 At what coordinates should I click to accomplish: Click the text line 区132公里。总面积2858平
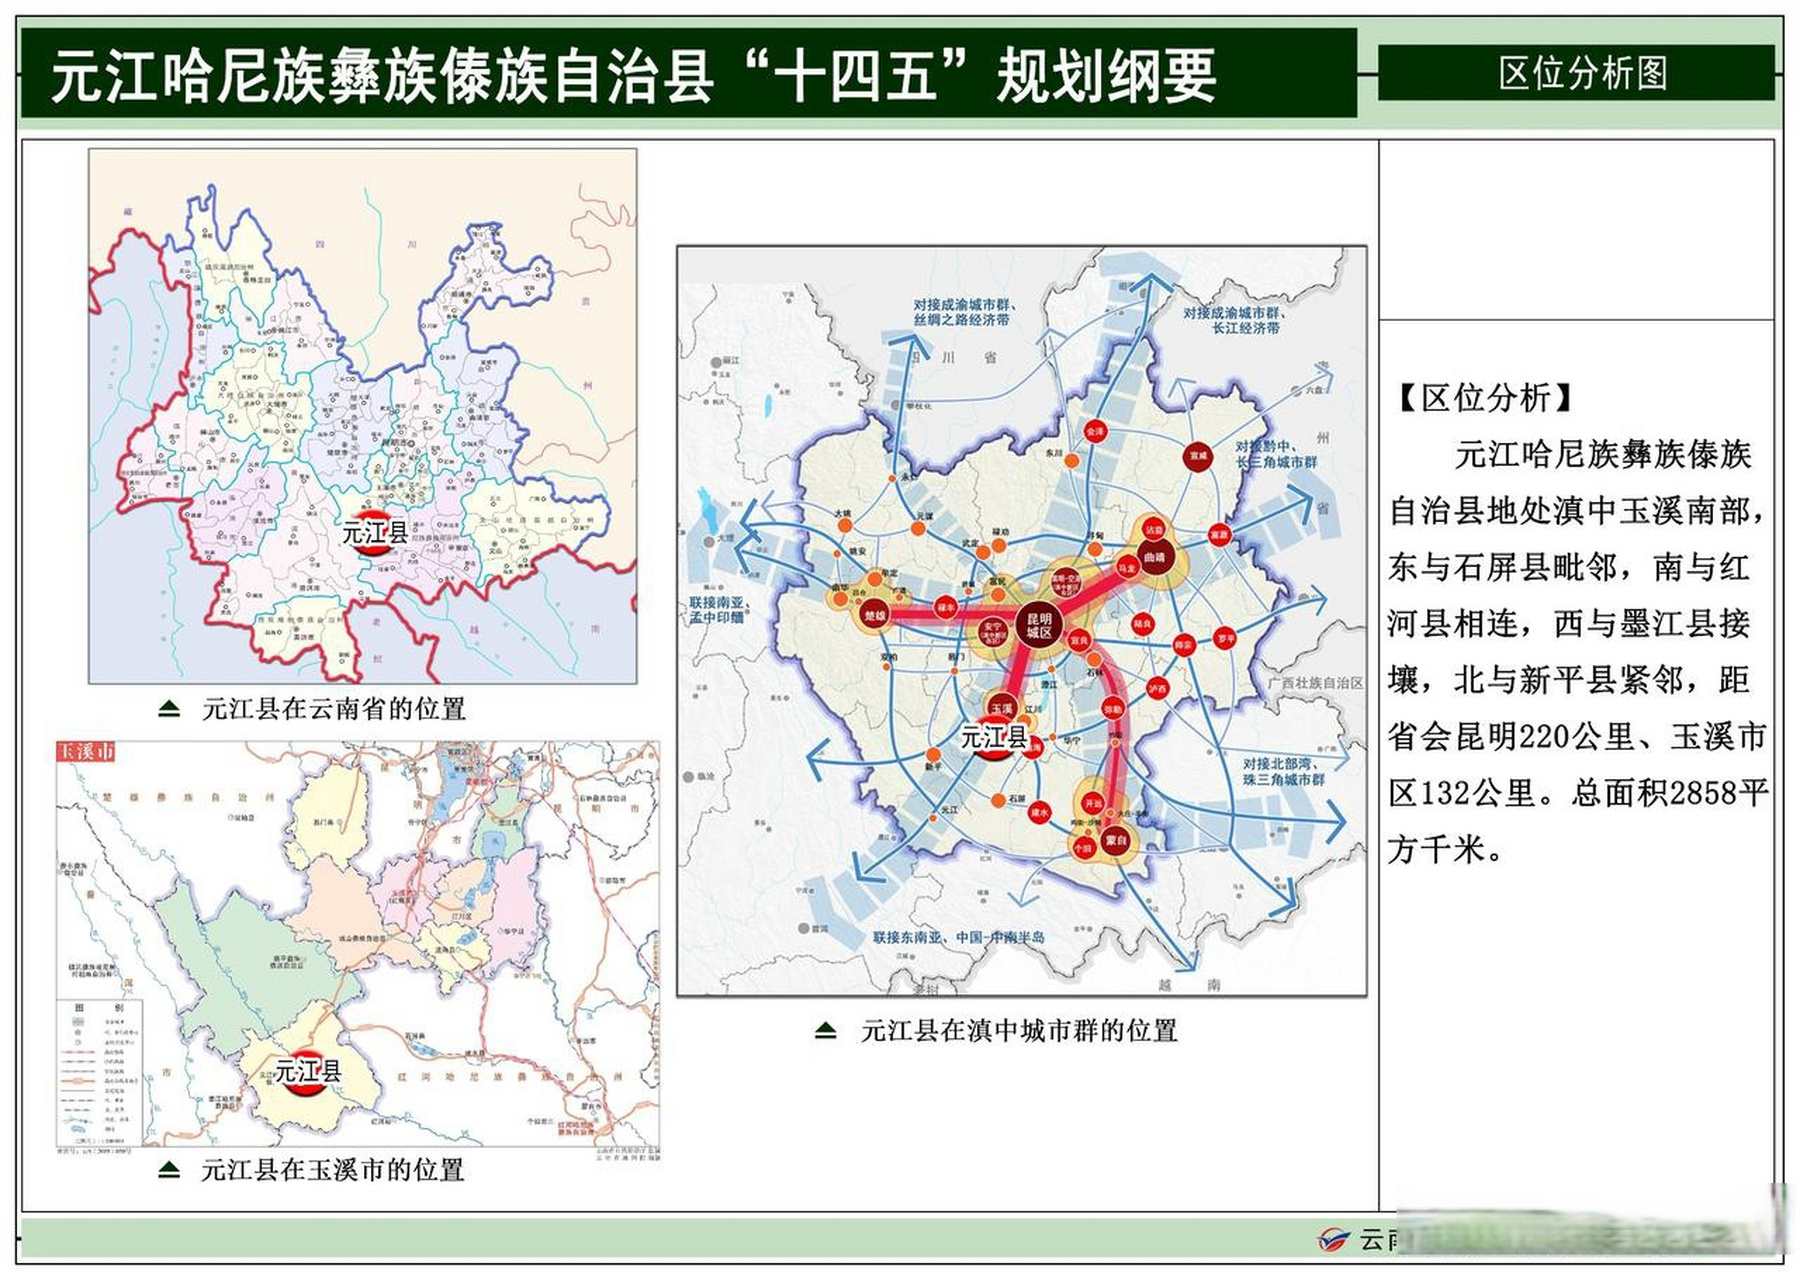[1579, 793]
